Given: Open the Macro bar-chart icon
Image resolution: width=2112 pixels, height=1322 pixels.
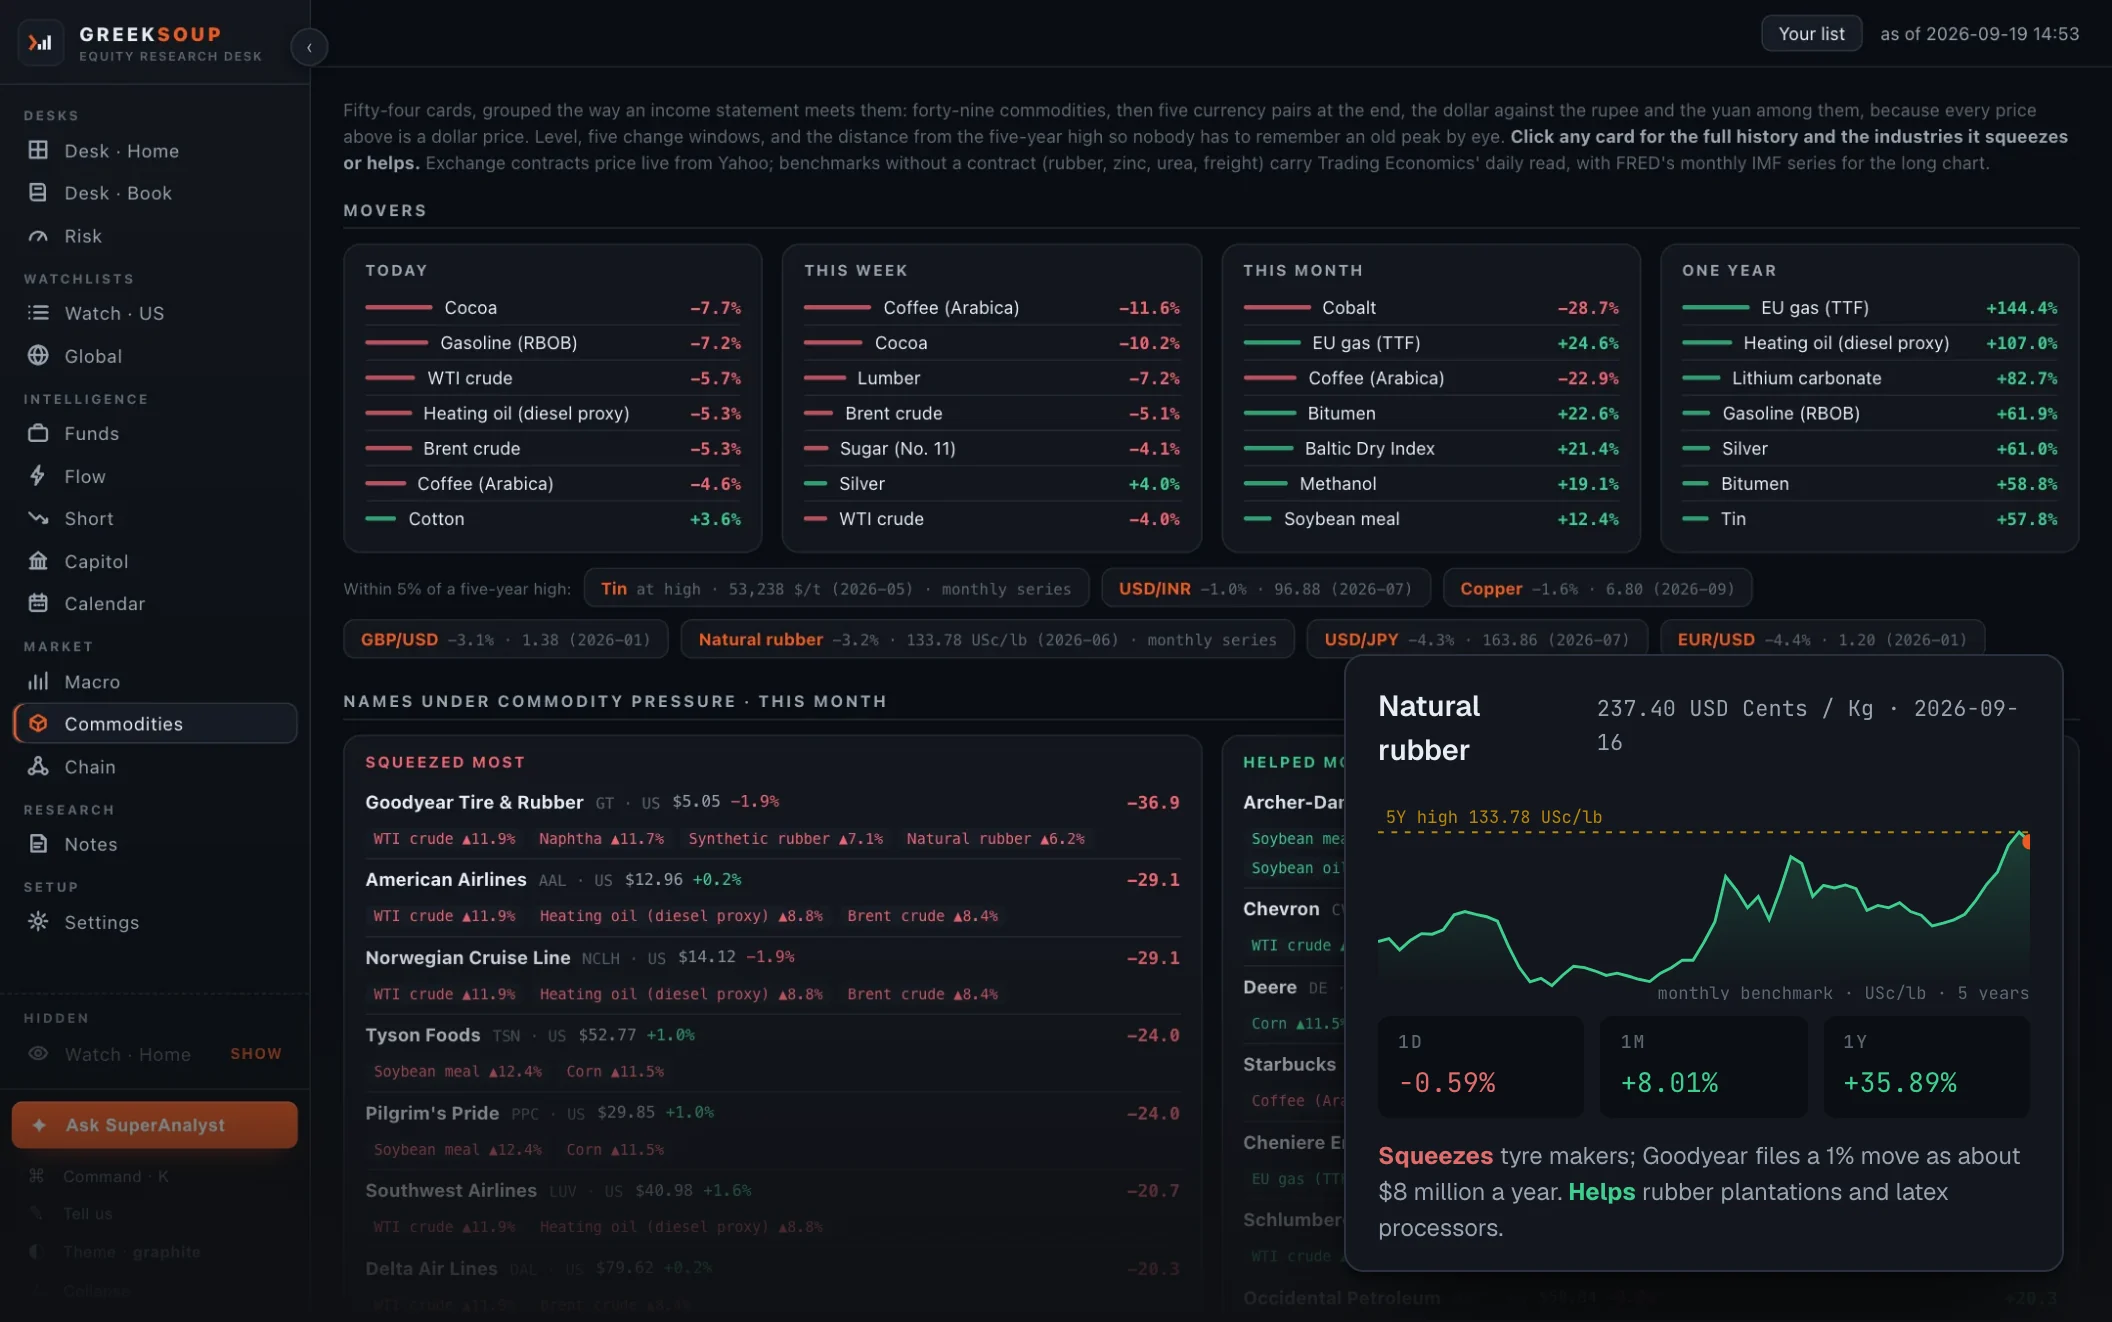Looking at the screenshot, I should [x=38, y=681].
